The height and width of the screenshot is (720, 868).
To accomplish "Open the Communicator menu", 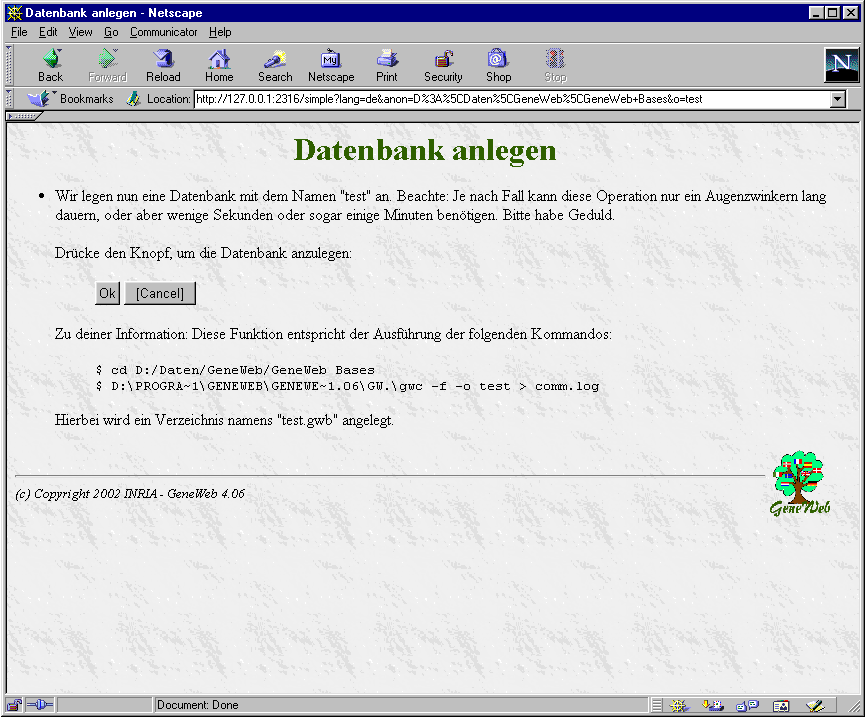I will tap(163, 32).
